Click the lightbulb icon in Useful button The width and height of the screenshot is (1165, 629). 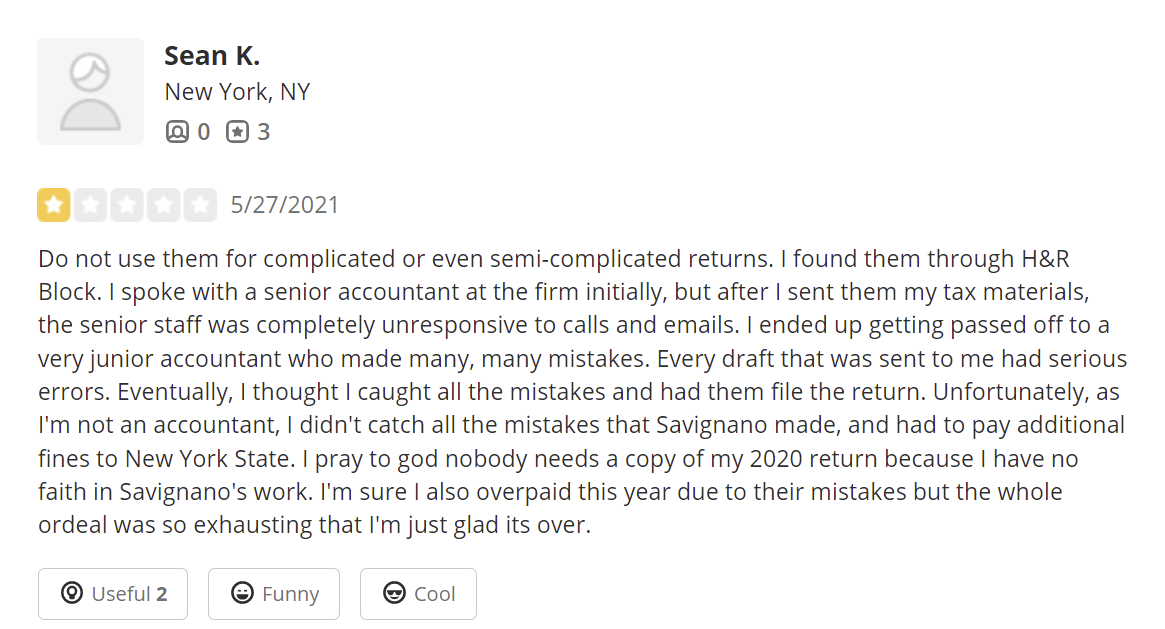point(71,594)
